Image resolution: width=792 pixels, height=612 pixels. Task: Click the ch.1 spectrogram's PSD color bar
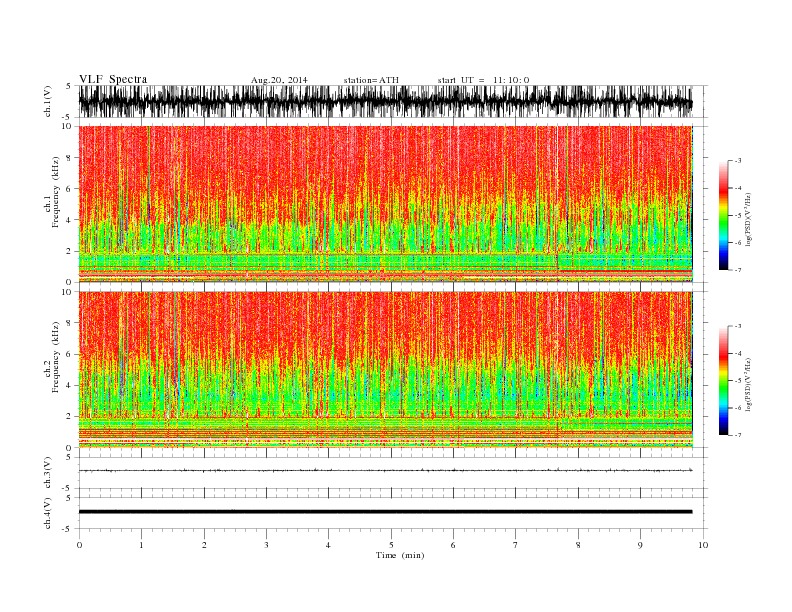723,215
